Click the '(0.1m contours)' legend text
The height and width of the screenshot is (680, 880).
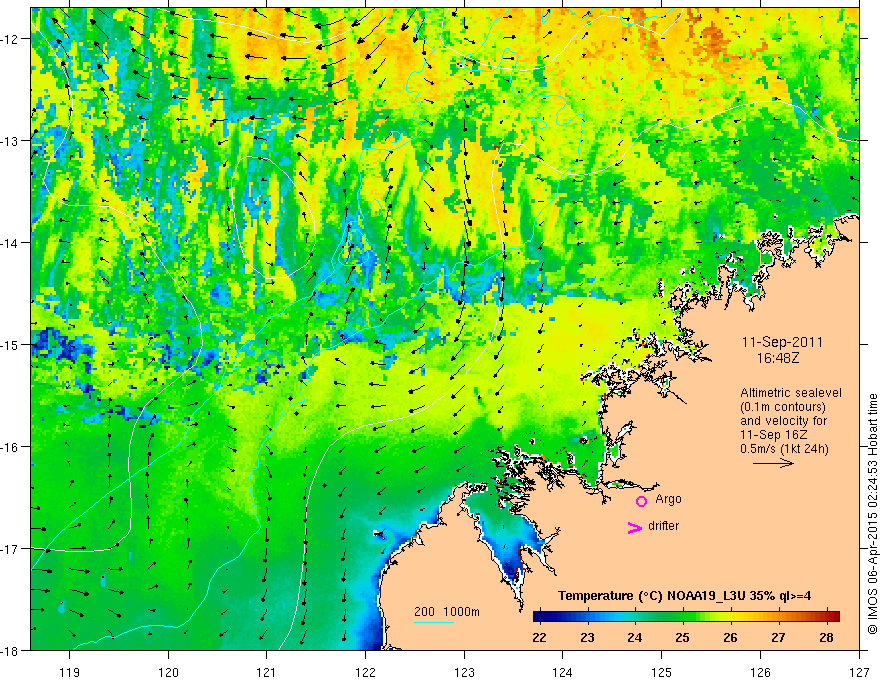[x=783, y=407]
